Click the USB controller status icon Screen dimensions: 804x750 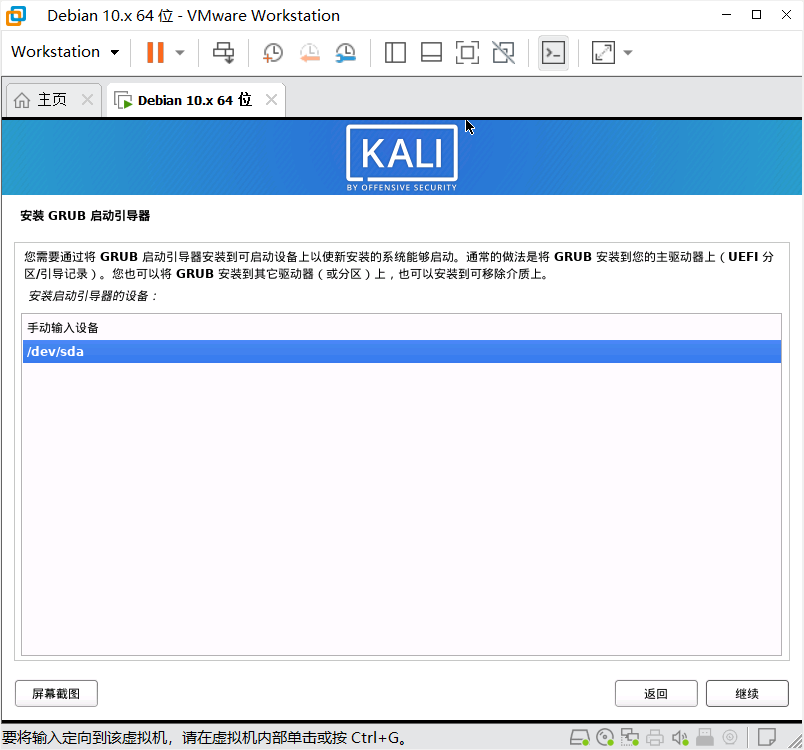tap(705, 738)
